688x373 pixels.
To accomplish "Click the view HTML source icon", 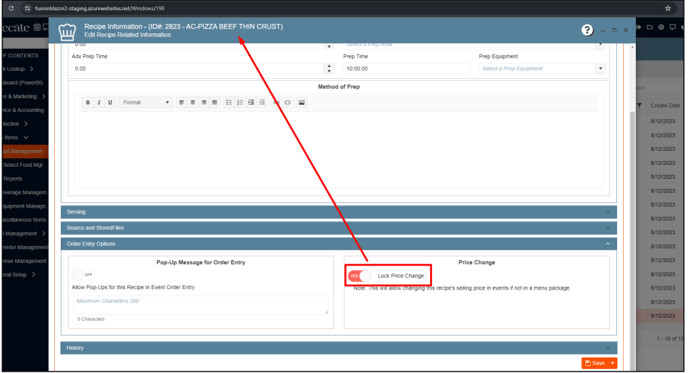I will pyautogui.click(x=287, y=102).
